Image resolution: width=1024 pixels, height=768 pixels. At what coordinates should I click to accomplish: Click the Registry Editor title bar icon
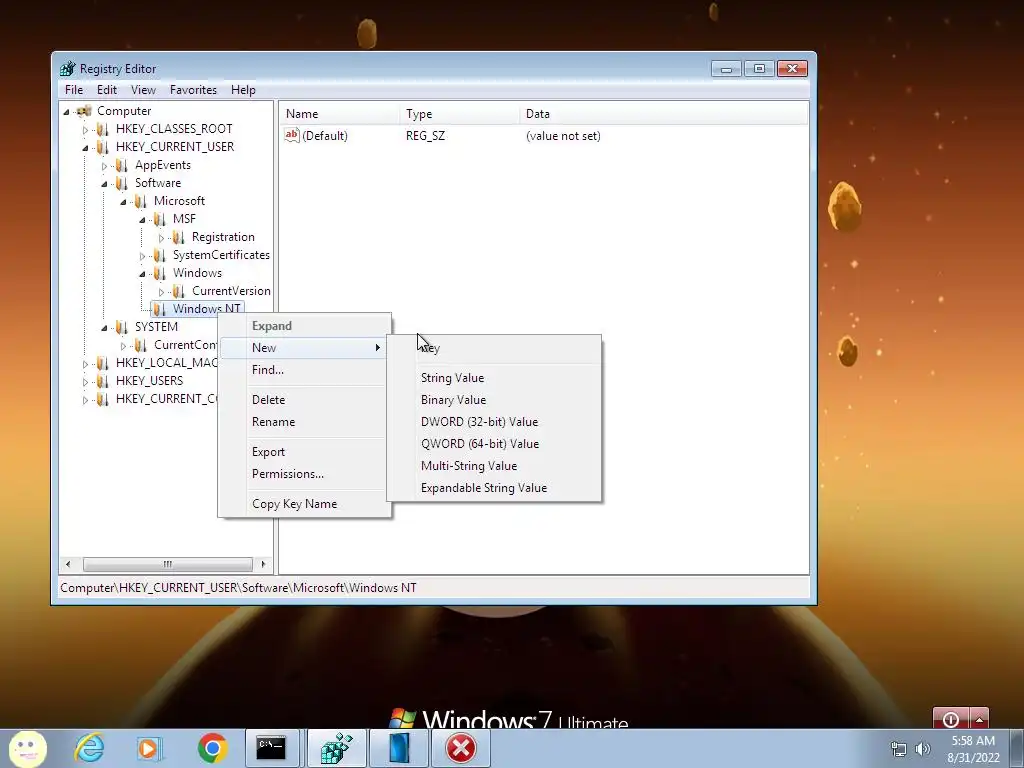pyautogui.click(x=67, y=69)
